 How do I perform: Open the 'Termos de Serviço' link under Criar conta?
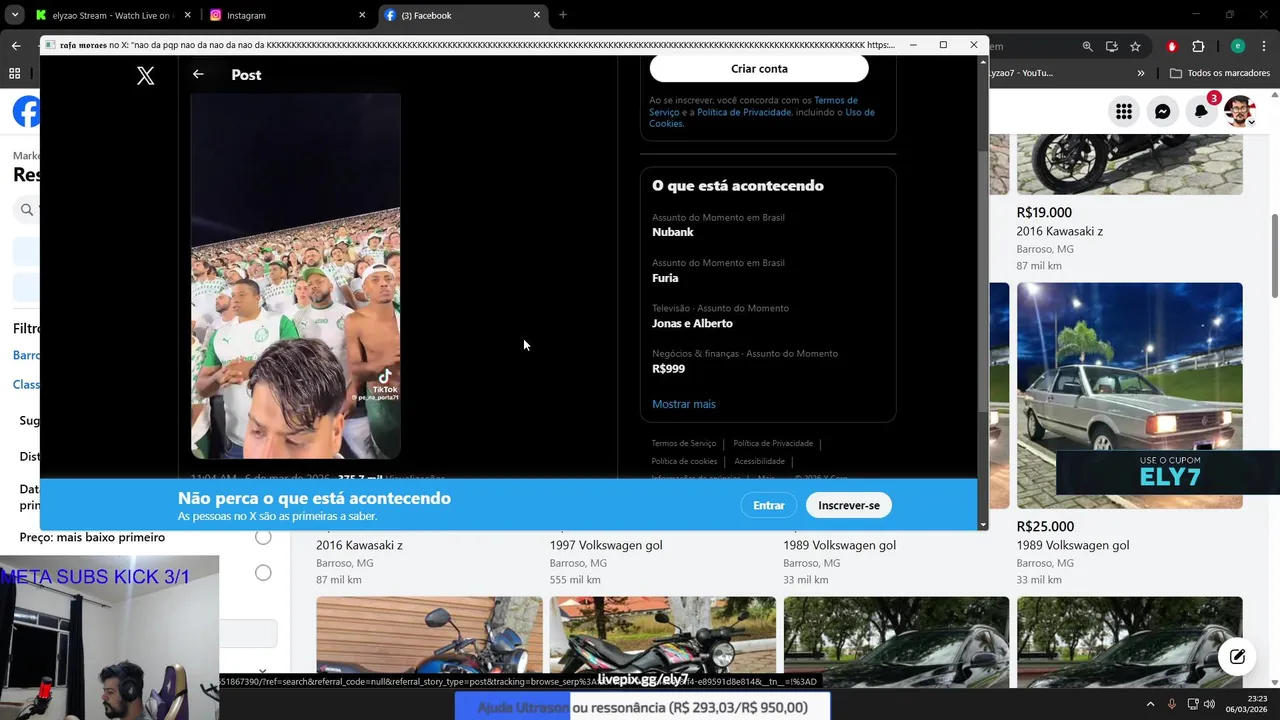coord(753,106)
